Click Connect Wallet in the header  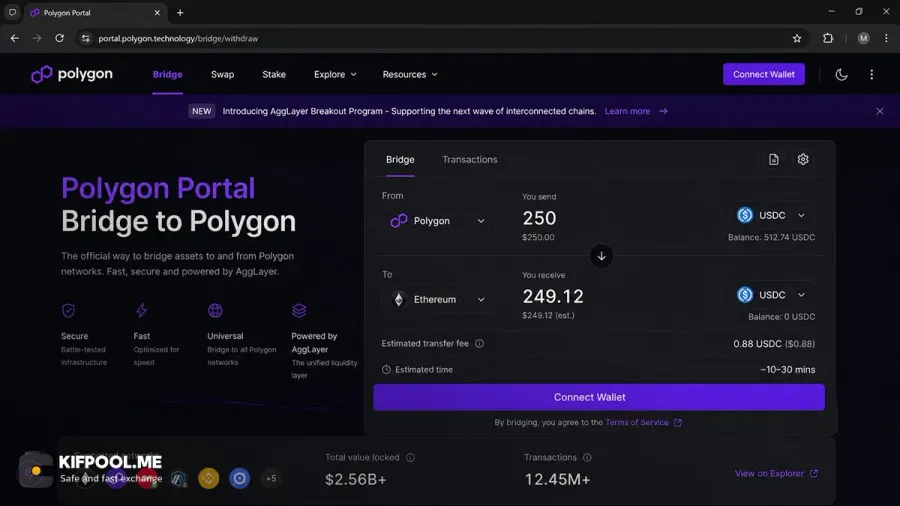pos(763,74)
